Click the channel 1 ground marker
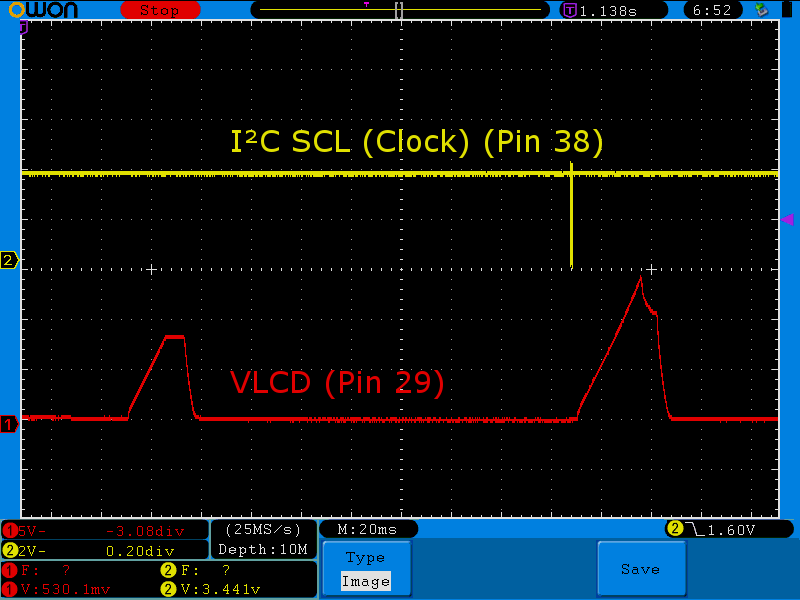This screenshot has width=800, height=600. coord(9,424)
